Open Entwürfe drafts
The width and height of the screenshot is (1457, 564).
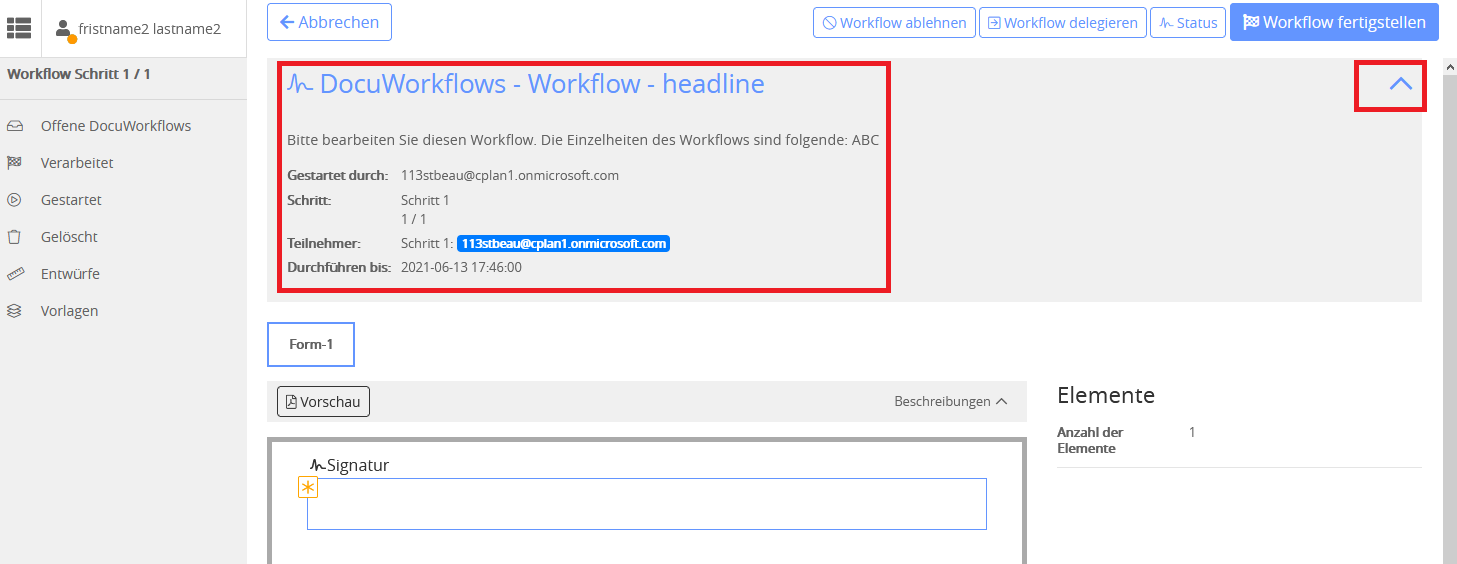pyautogui.click(x=70, y=274)
